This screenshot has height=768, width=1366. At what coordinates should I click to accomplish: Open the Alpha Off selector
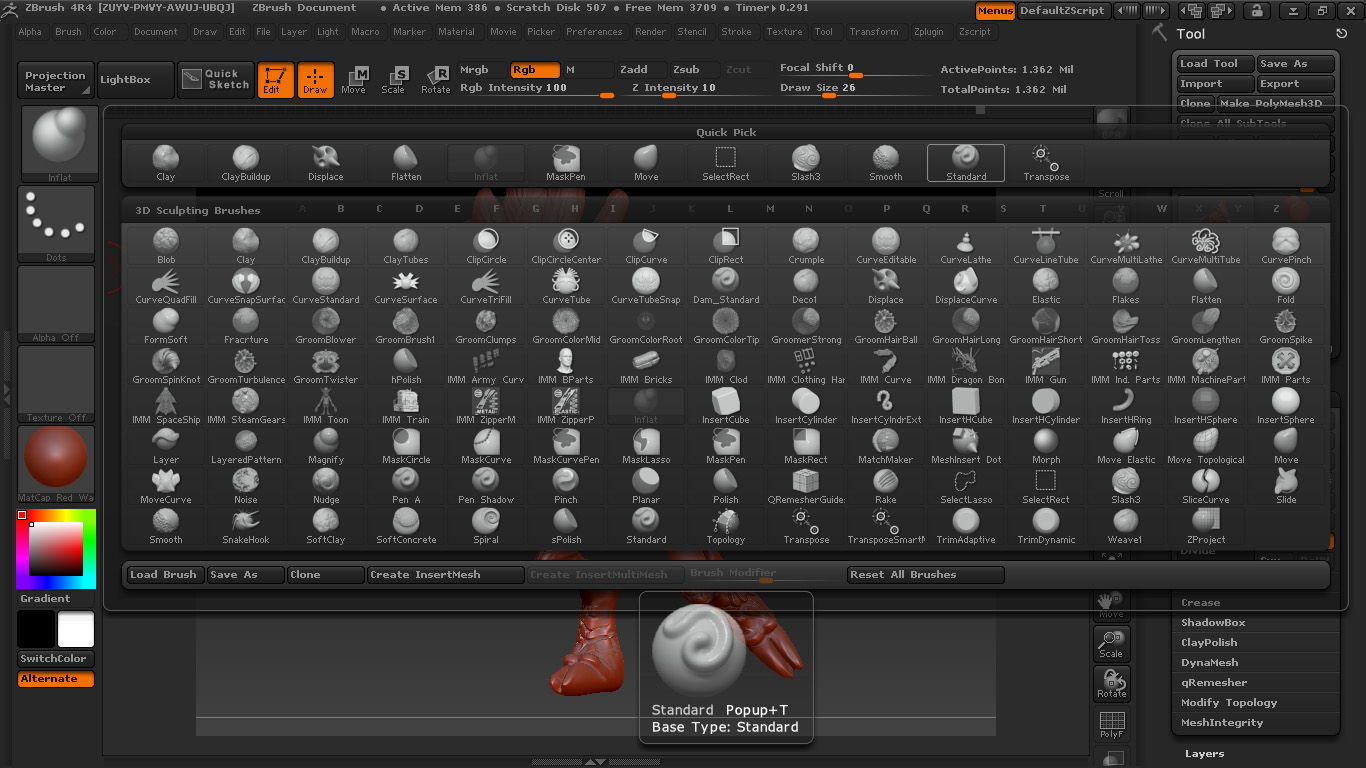pyautogui.click(x=56, y=304)
